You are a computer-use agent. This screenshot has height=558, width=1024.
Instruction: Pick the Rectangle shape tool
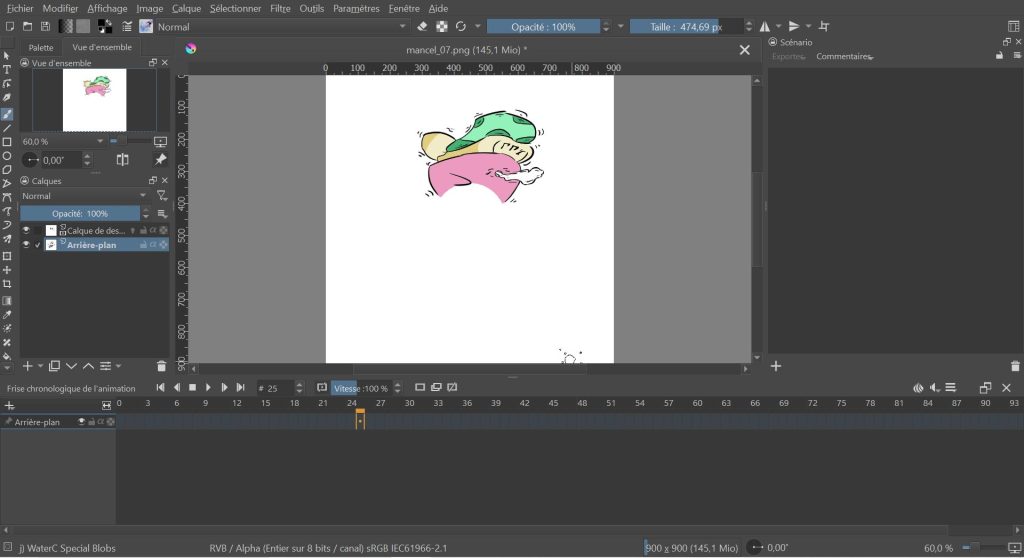(x=7, y=142)
